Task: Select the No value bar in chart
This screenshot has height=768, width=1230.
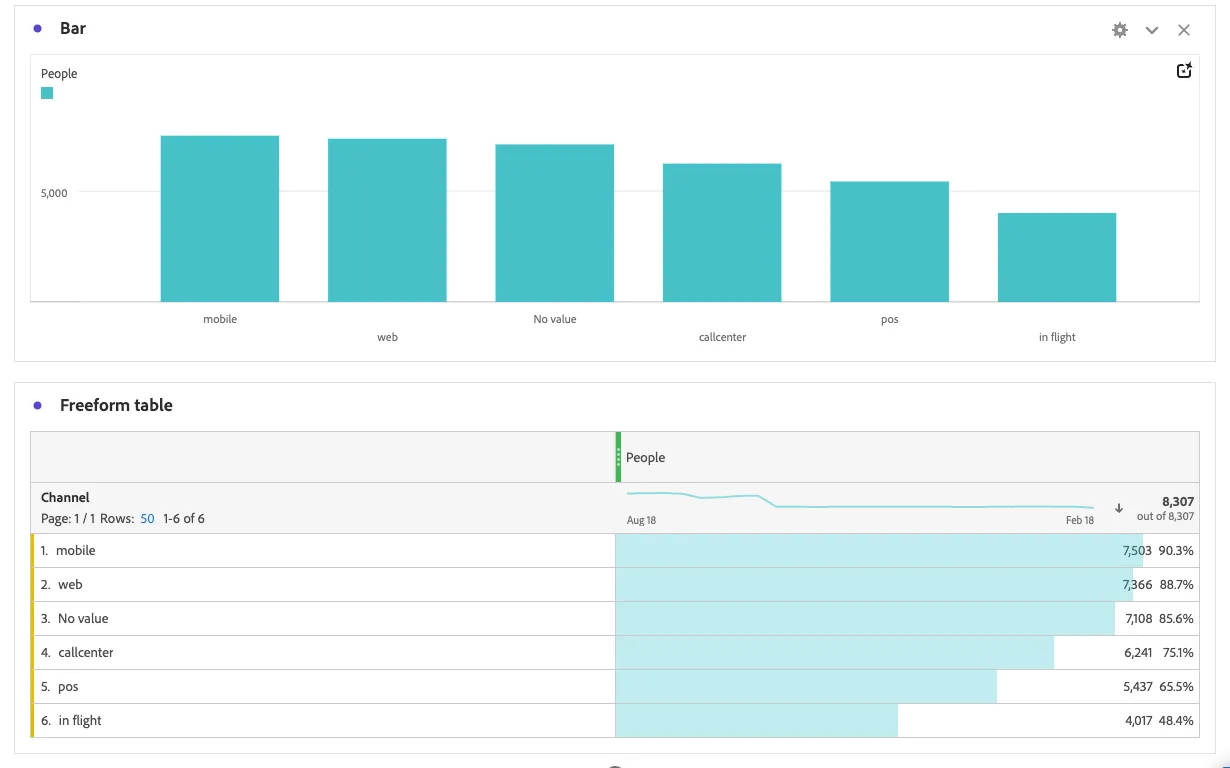Action: (x=555, y=223)
